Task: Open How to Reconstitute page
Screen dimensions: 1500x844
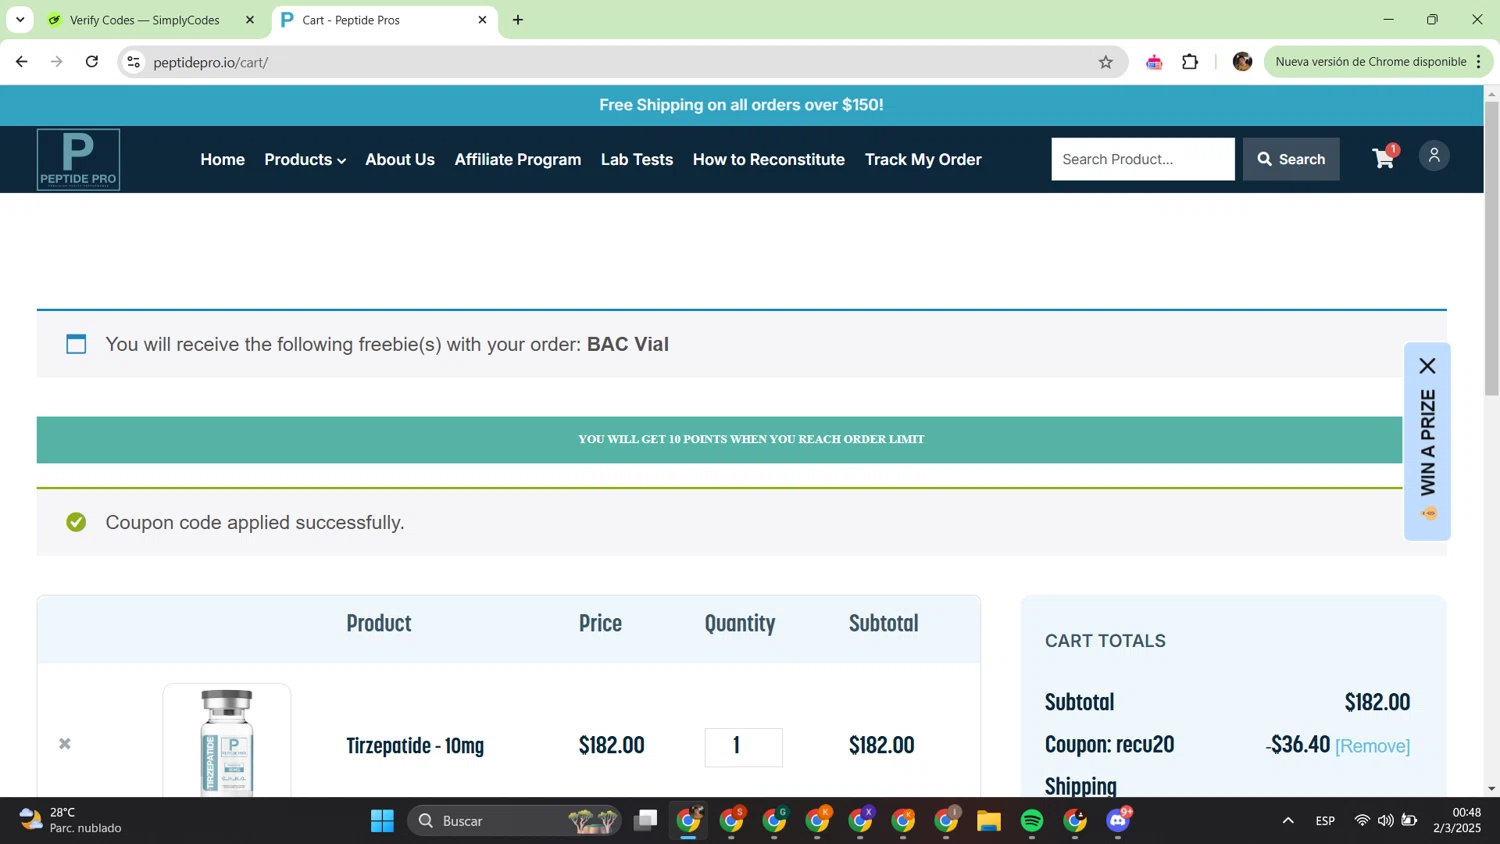Action: 769,159
